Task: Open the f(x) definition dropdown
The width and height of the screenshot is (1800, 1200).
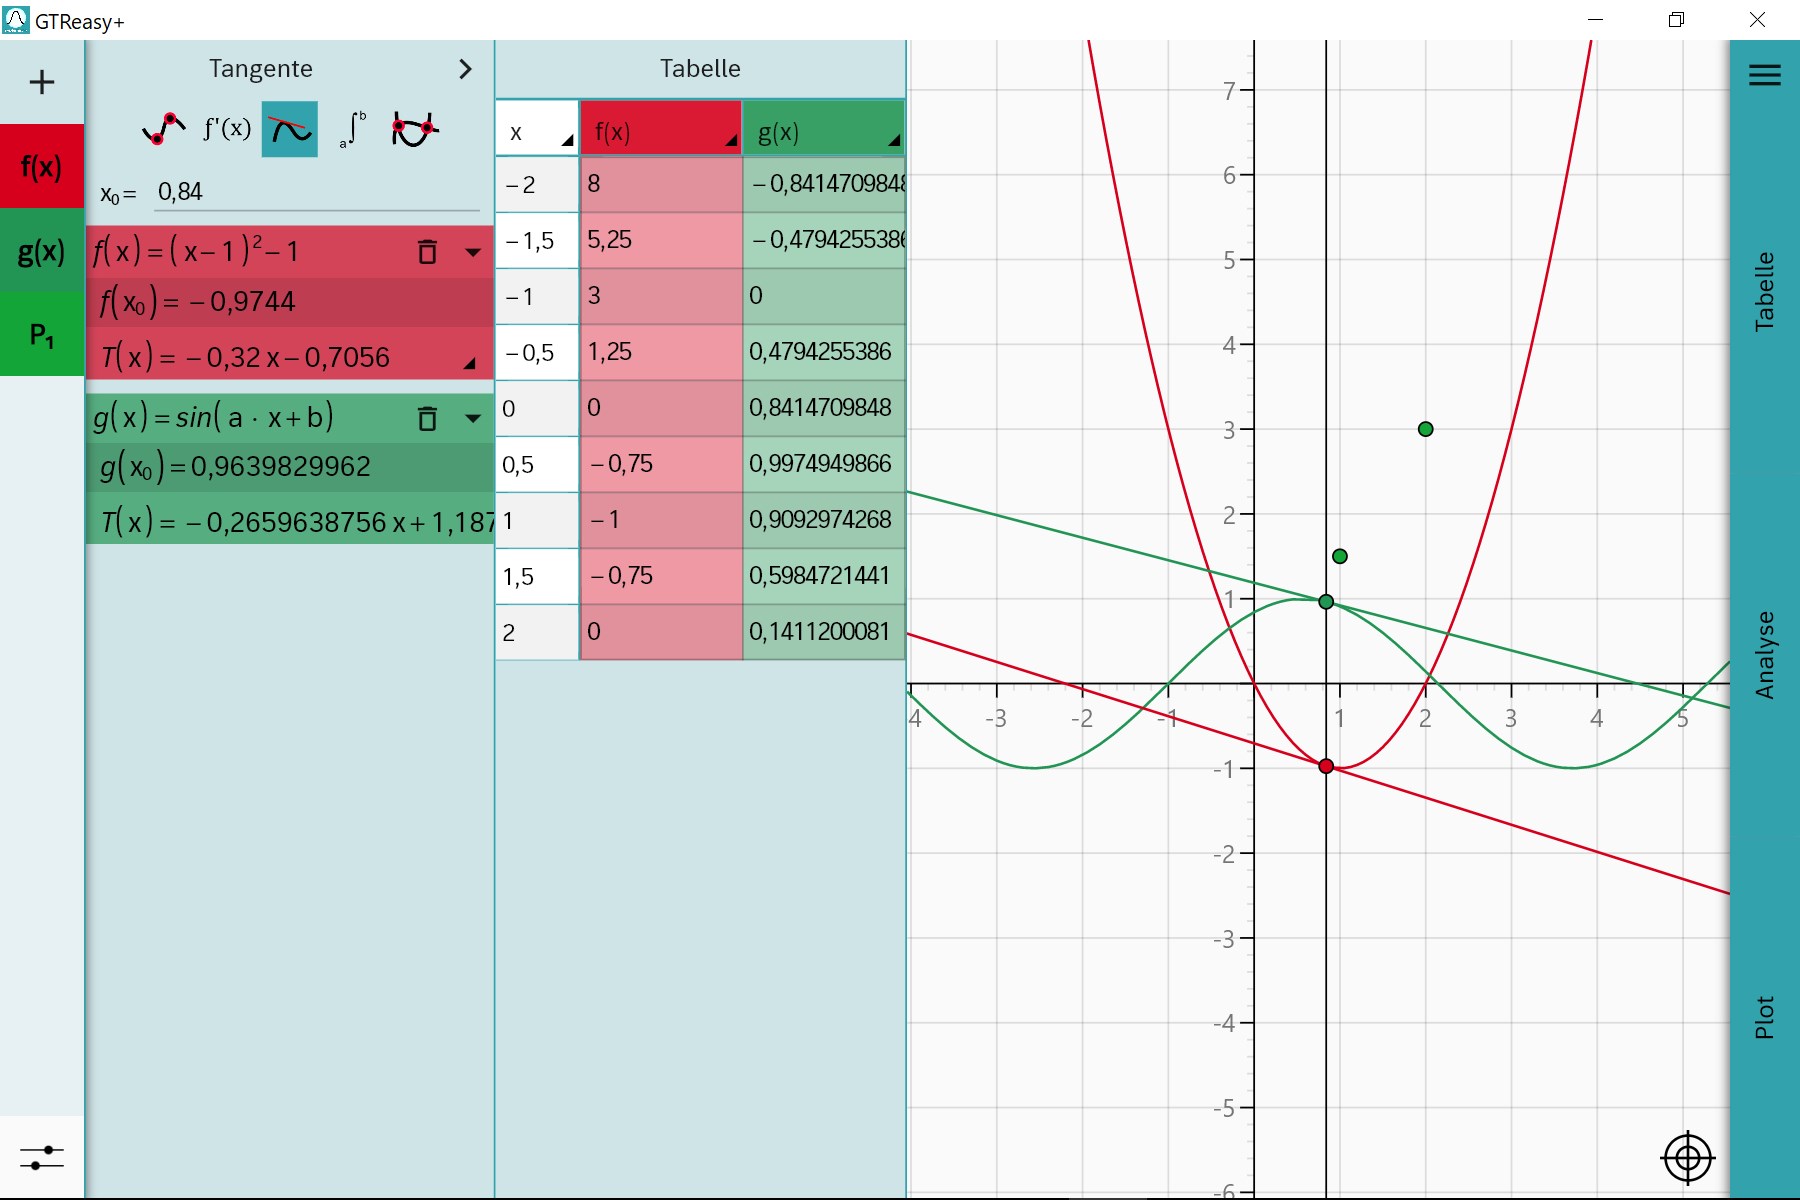Action: click(x=473, y=253)
